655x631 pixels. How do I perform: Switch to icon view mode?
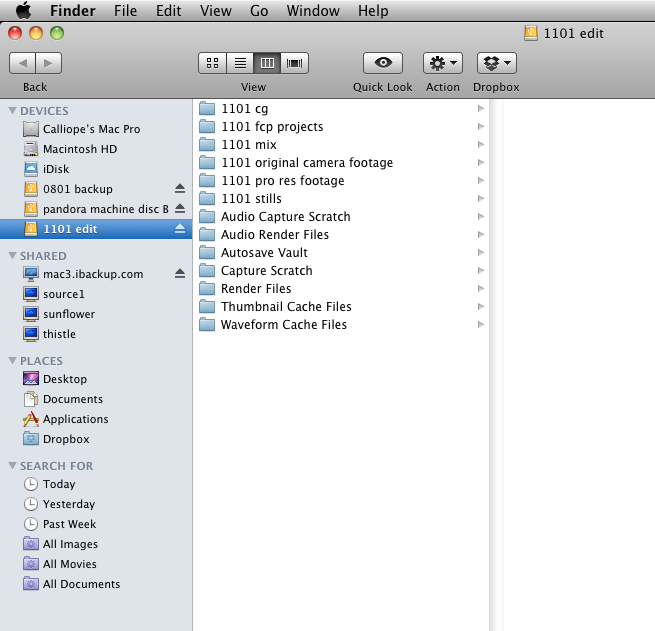coord(212,63)
